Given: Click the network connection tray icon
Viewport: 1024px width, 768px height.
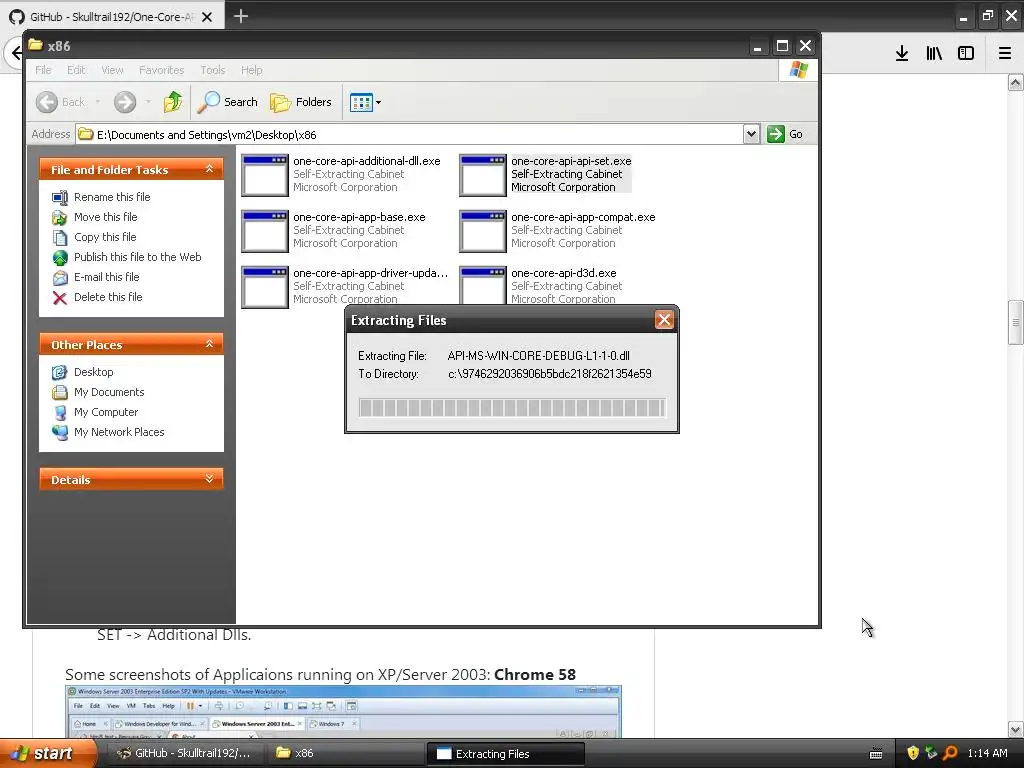Looking at the screenshot, I should click(x=931, y=753).
